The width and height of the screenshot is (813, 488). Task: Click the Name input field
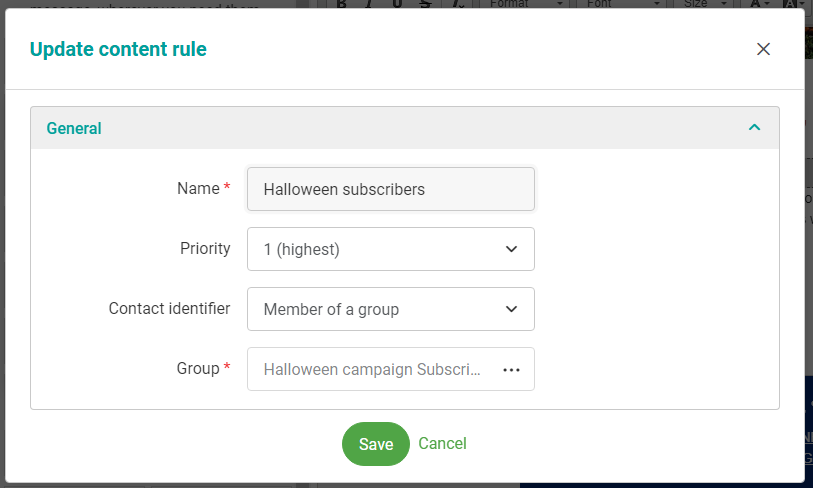click(390, 189)
